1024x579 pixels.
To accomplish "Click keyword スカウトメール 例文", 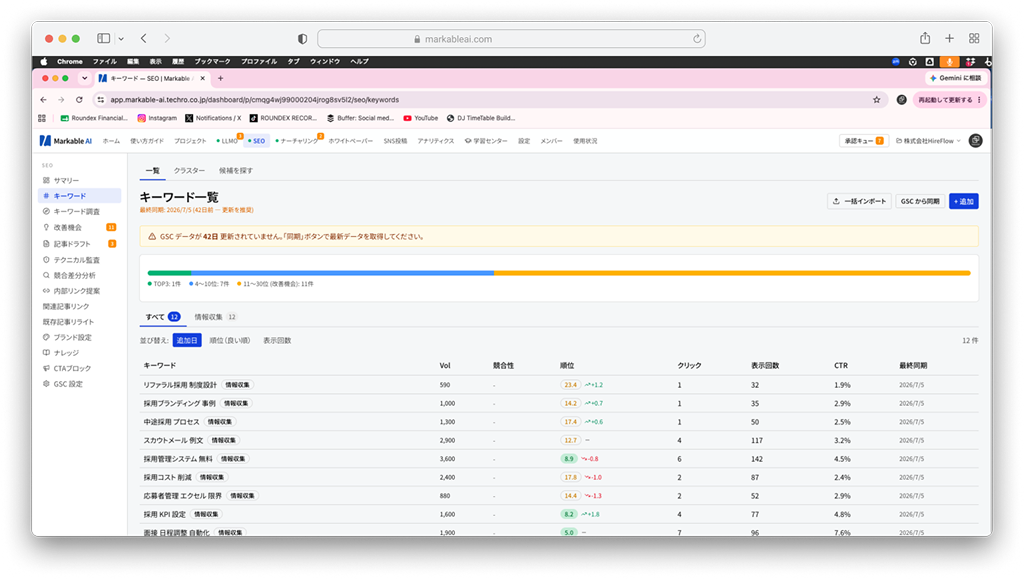I will 173,441.
